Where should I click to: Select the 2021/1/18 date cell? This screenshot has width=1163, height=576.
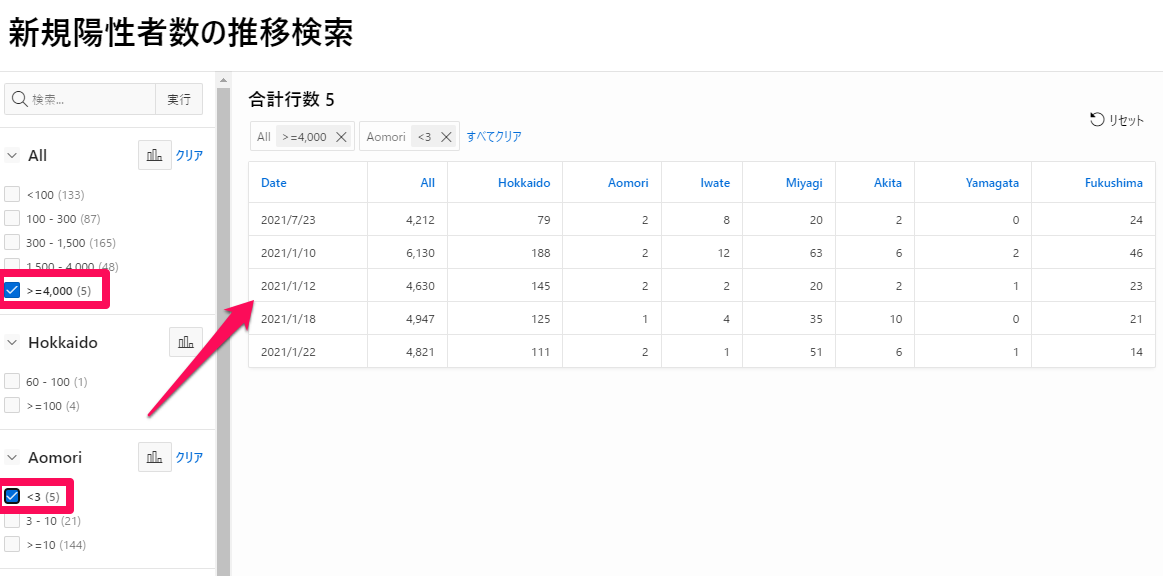point(308,318)
